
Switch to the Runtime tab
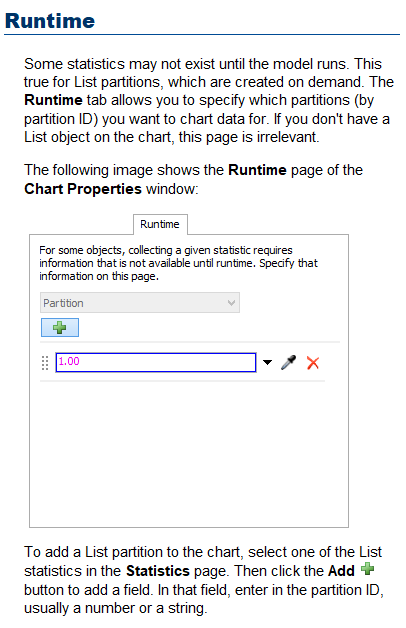tap(160, 224)
